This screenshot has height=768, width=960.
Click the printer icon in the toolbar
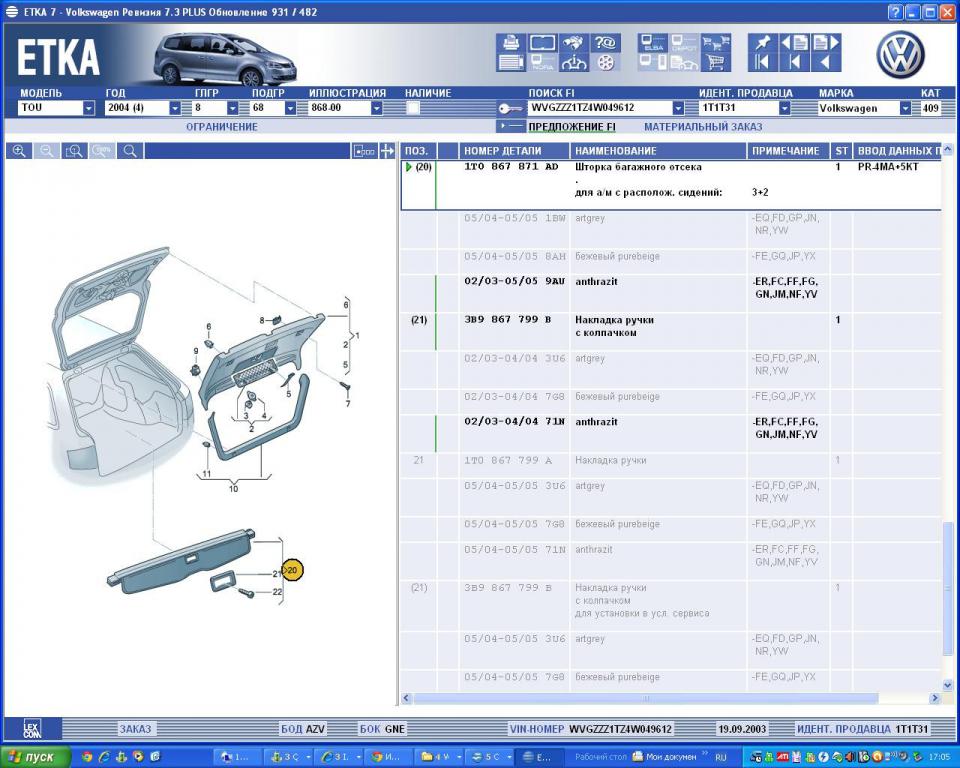click(511, 43)
